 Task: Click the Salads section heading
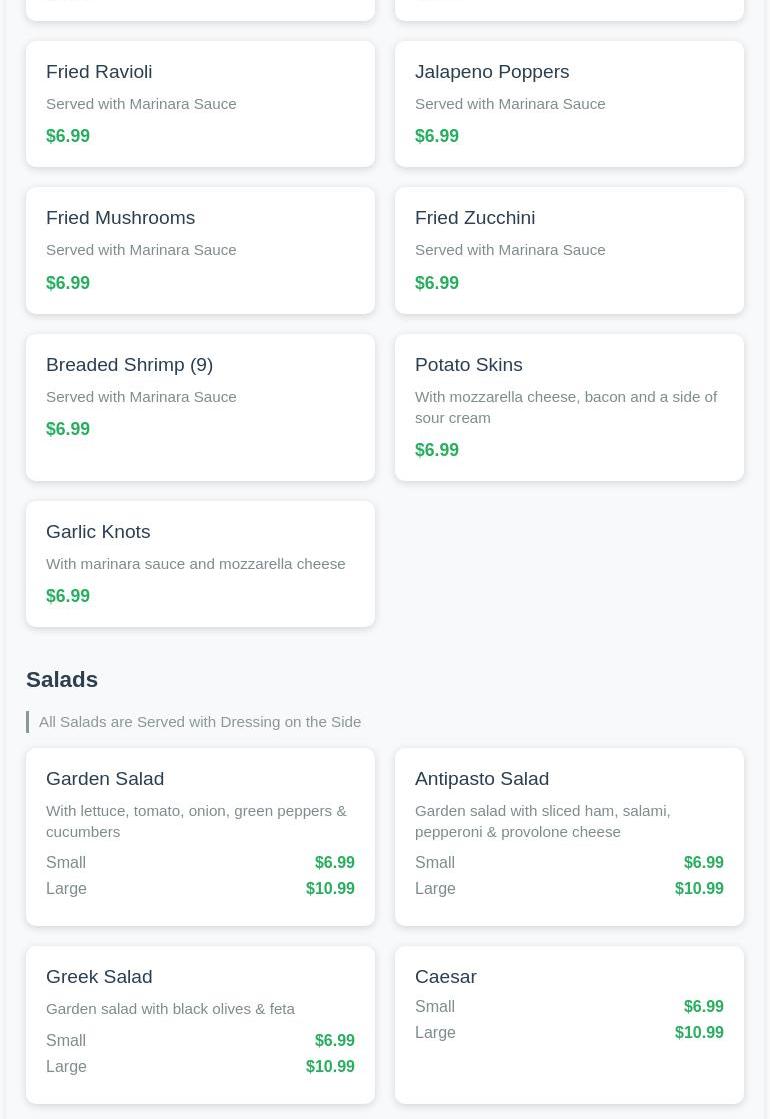62,680
